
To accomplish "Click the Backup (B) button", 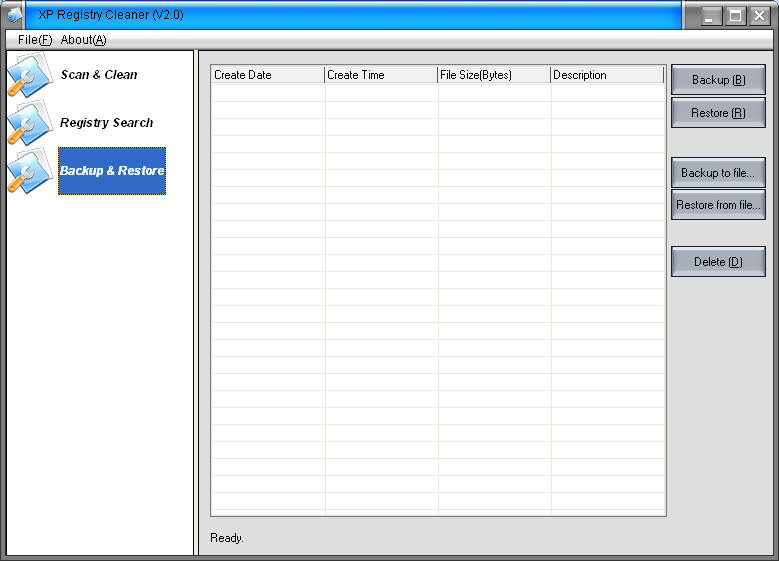I will [x=718, y=80].
